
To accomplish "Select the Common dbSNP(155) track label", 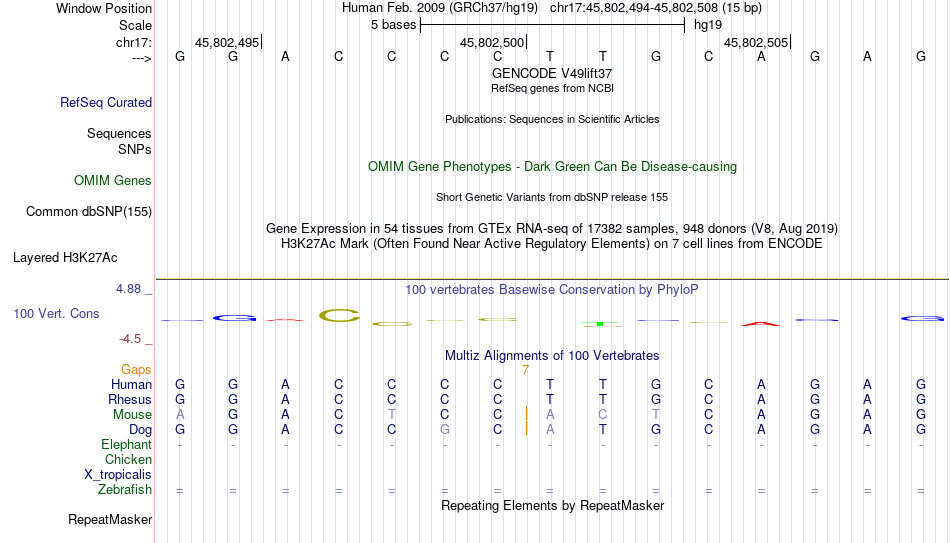I will pos(89,212).
